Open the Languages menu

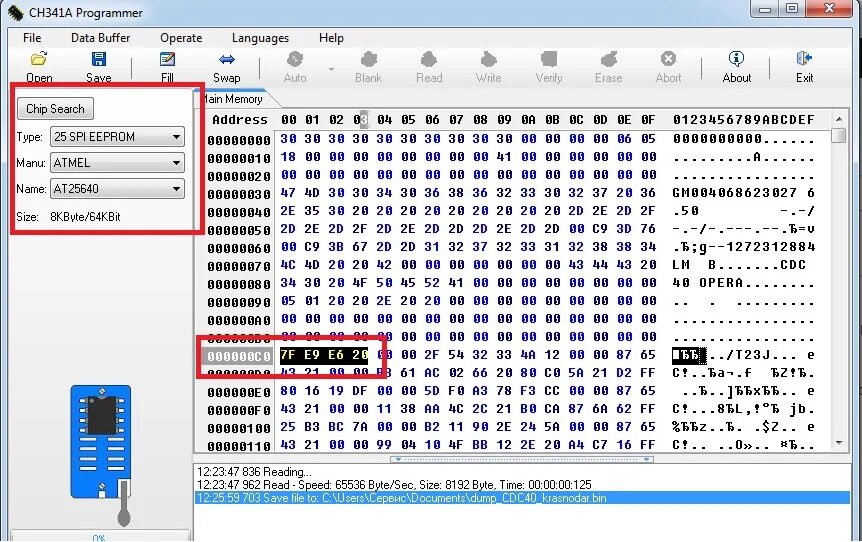(260, 38)
